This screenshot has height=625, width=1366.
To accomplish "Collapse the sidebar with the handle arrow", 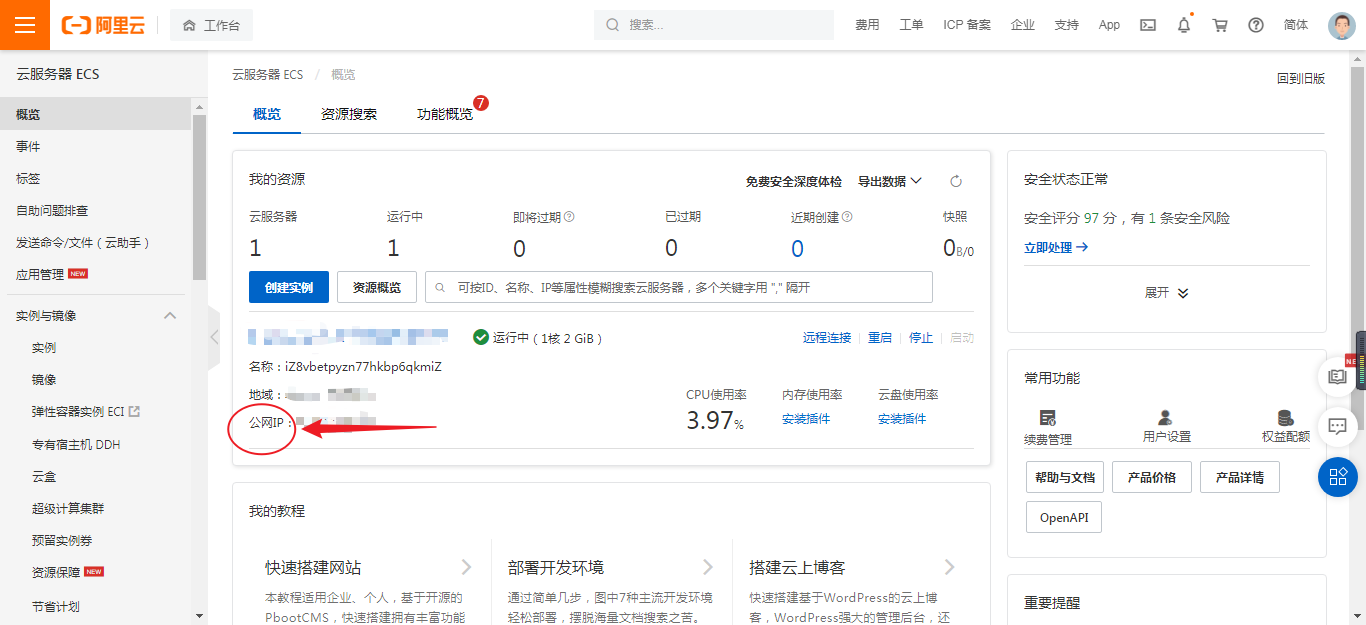I will (x=213, y=337).
